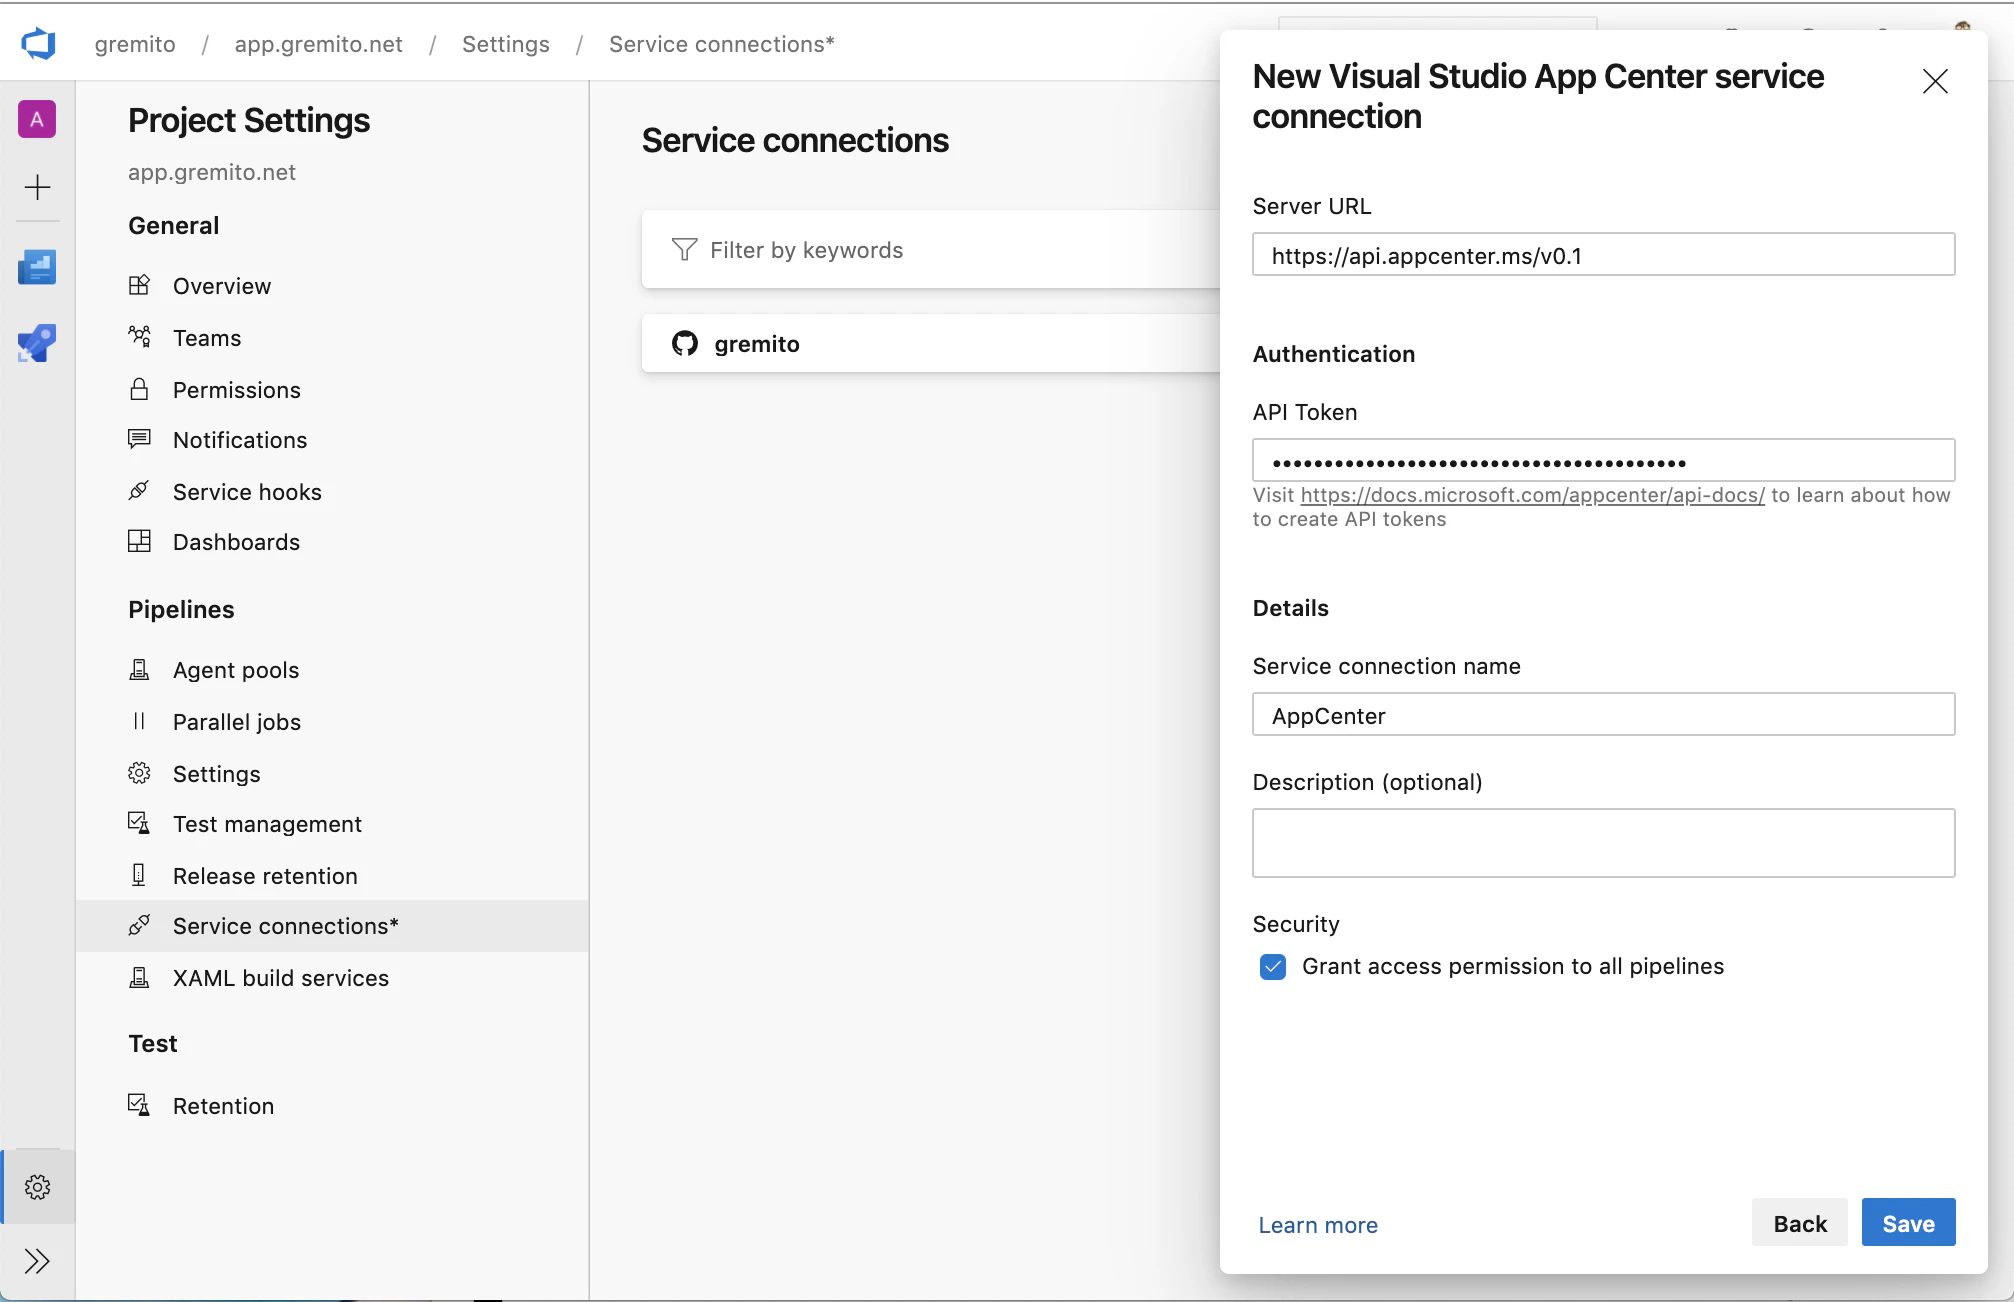Go to gremito organization breadcrumb
Screen dimensions: 2014x1302
coord(135,44)
